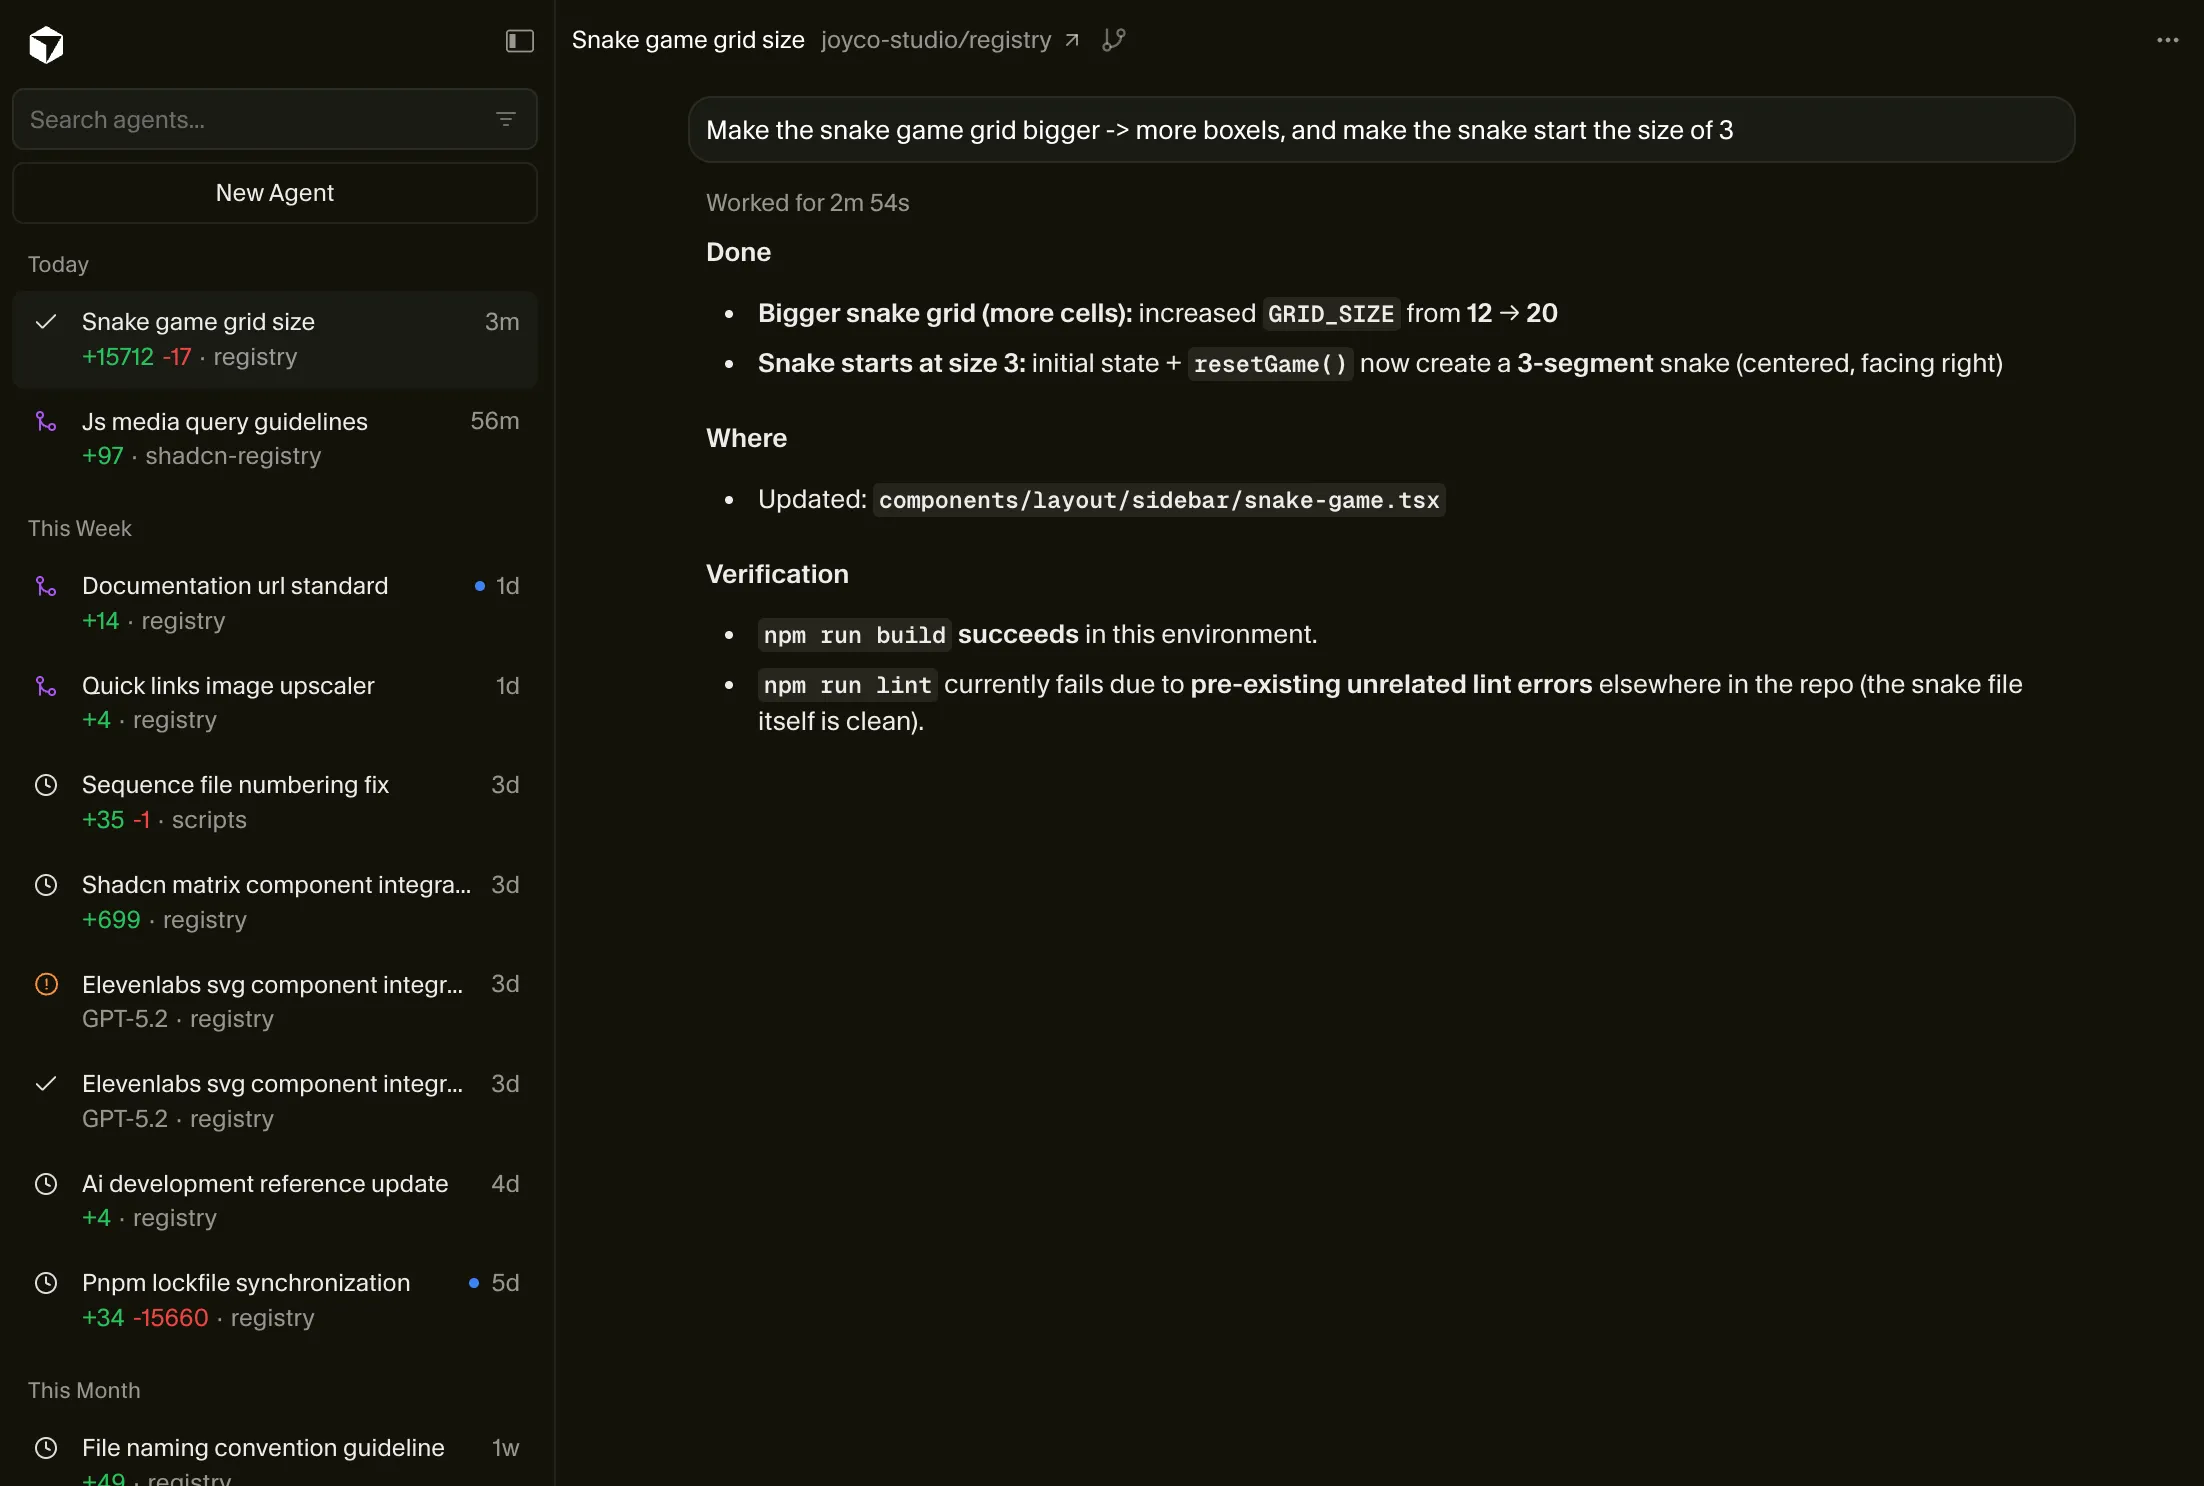Open the filter icon in search bar
Viewport: 2204px width, 1486px height.
pos(506,119)
